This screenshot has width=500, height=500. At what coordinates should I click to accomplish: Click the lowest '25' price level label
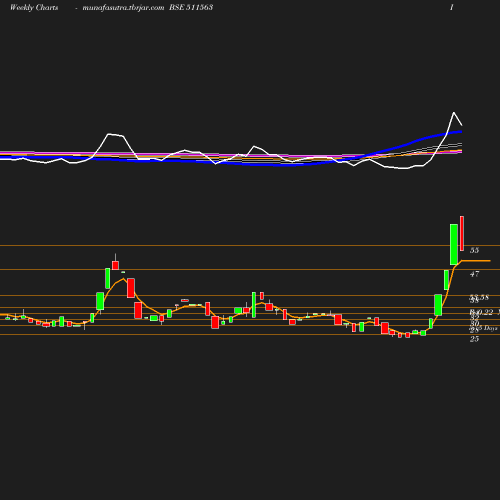click(x=474, y=339)
